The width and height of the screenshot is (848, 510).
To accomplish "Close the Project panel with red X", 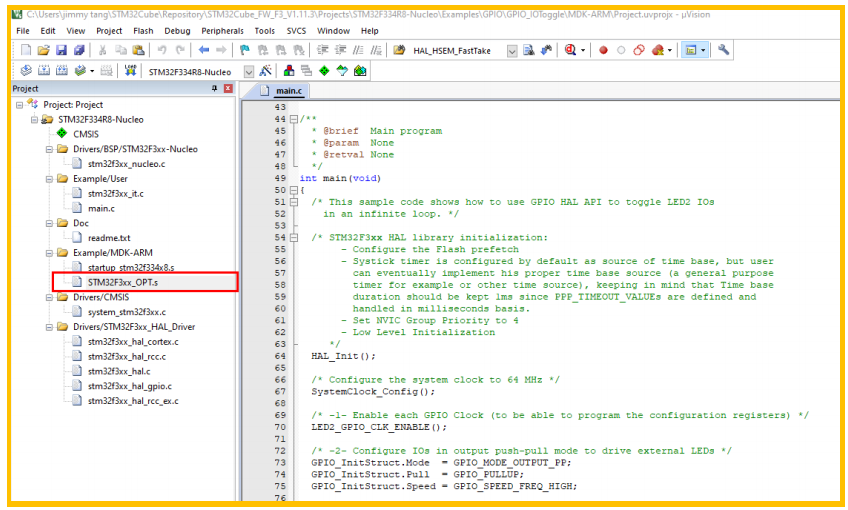I will [x=229, y=88].
